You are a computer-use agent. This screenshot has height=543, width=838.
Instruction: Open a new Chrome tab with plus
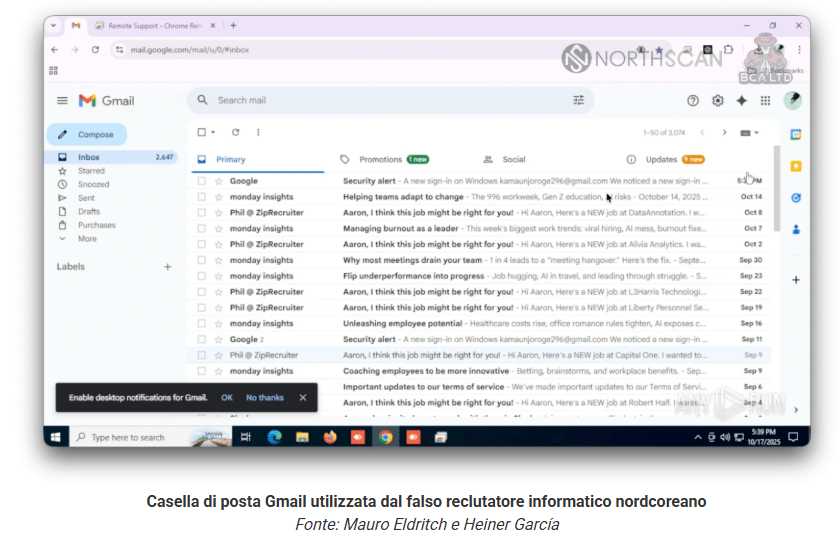[233, 26]
